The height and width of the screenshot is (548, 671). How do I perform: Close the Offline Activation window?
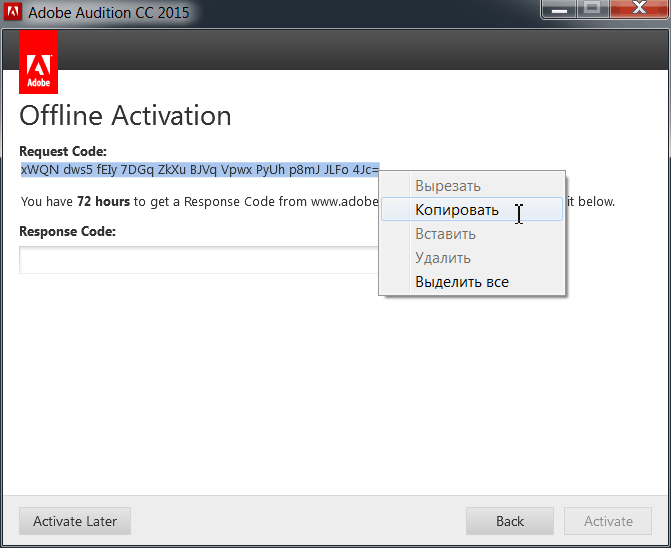click(x=637, y=9)
